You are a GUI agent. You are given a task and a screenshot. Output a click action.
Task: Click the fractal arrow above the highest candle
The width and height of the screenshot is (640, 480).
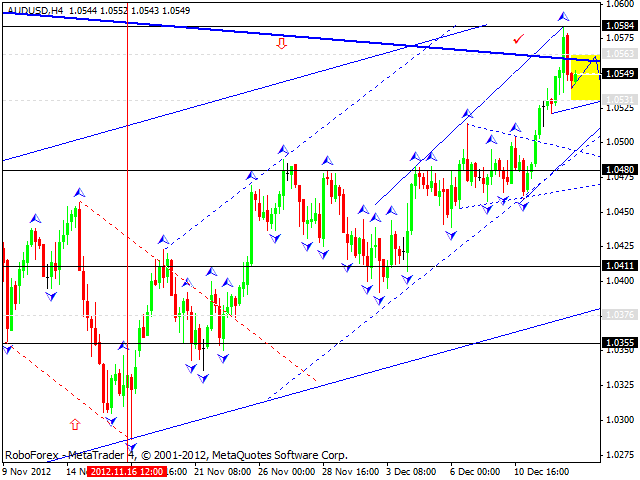(x=564, y=17)
